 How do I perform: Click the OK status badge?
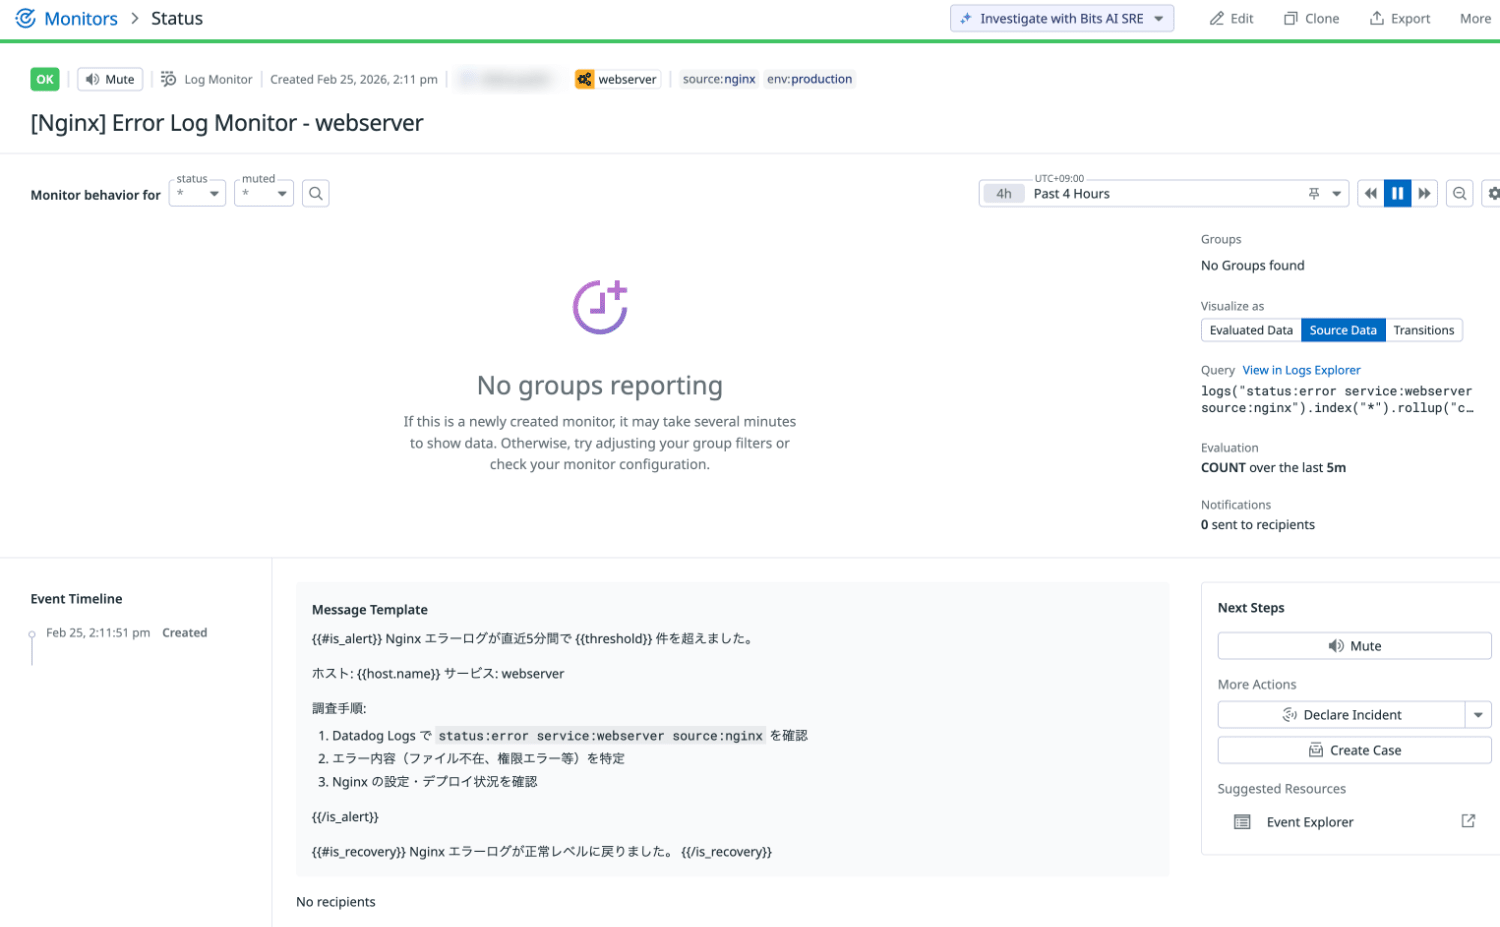pyautogui.click(x=45, y=79)
